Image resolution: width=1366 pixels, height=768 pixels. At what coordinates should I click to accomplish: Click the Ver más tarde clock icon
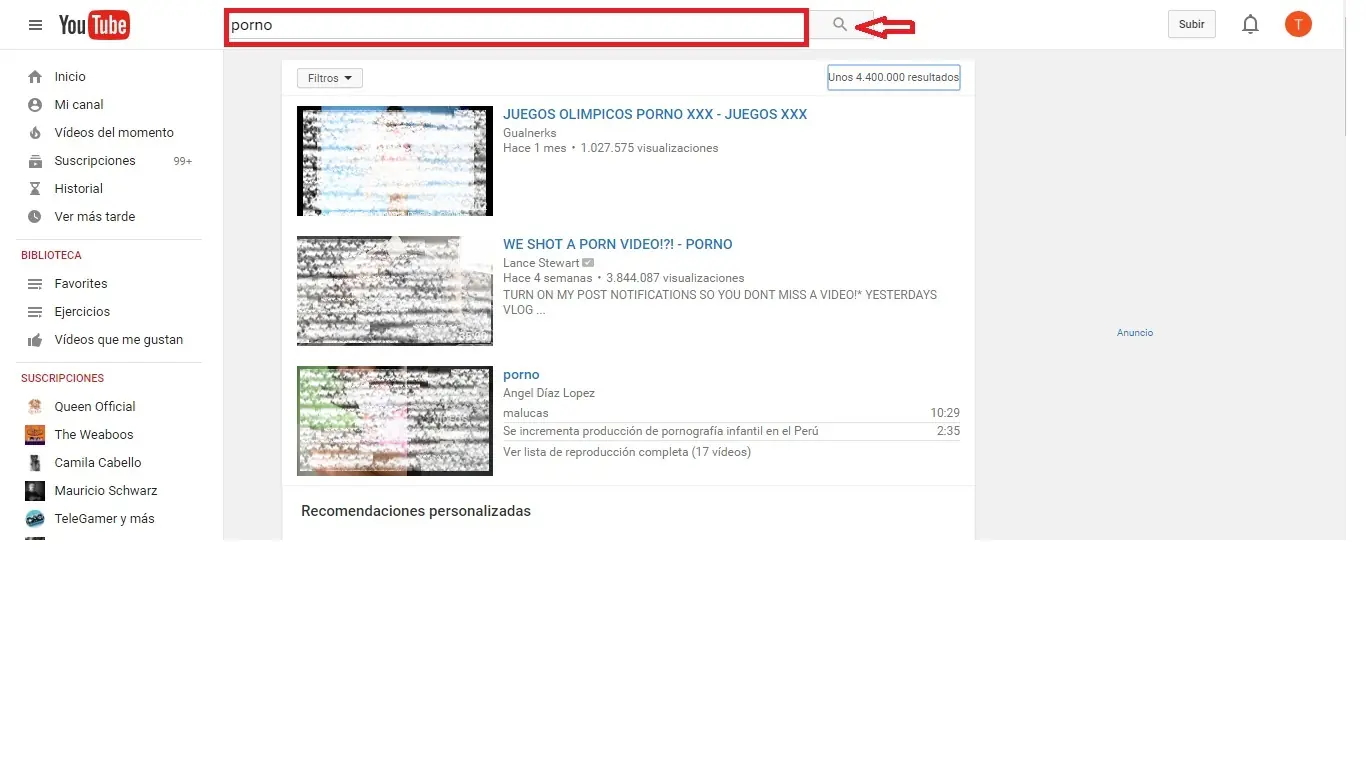click(x=35, y=217)
